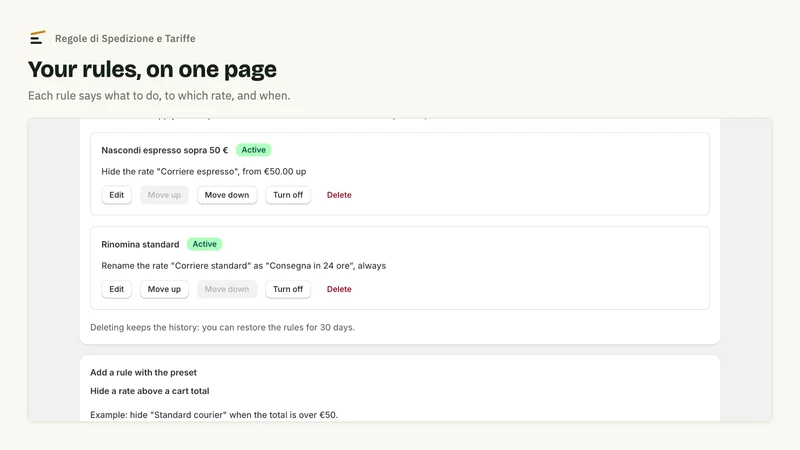Click the Active badge on Rinomina standard rule
Image resolution: width=800 pixels, height=450 pixels.
click(x=205, y=244)
